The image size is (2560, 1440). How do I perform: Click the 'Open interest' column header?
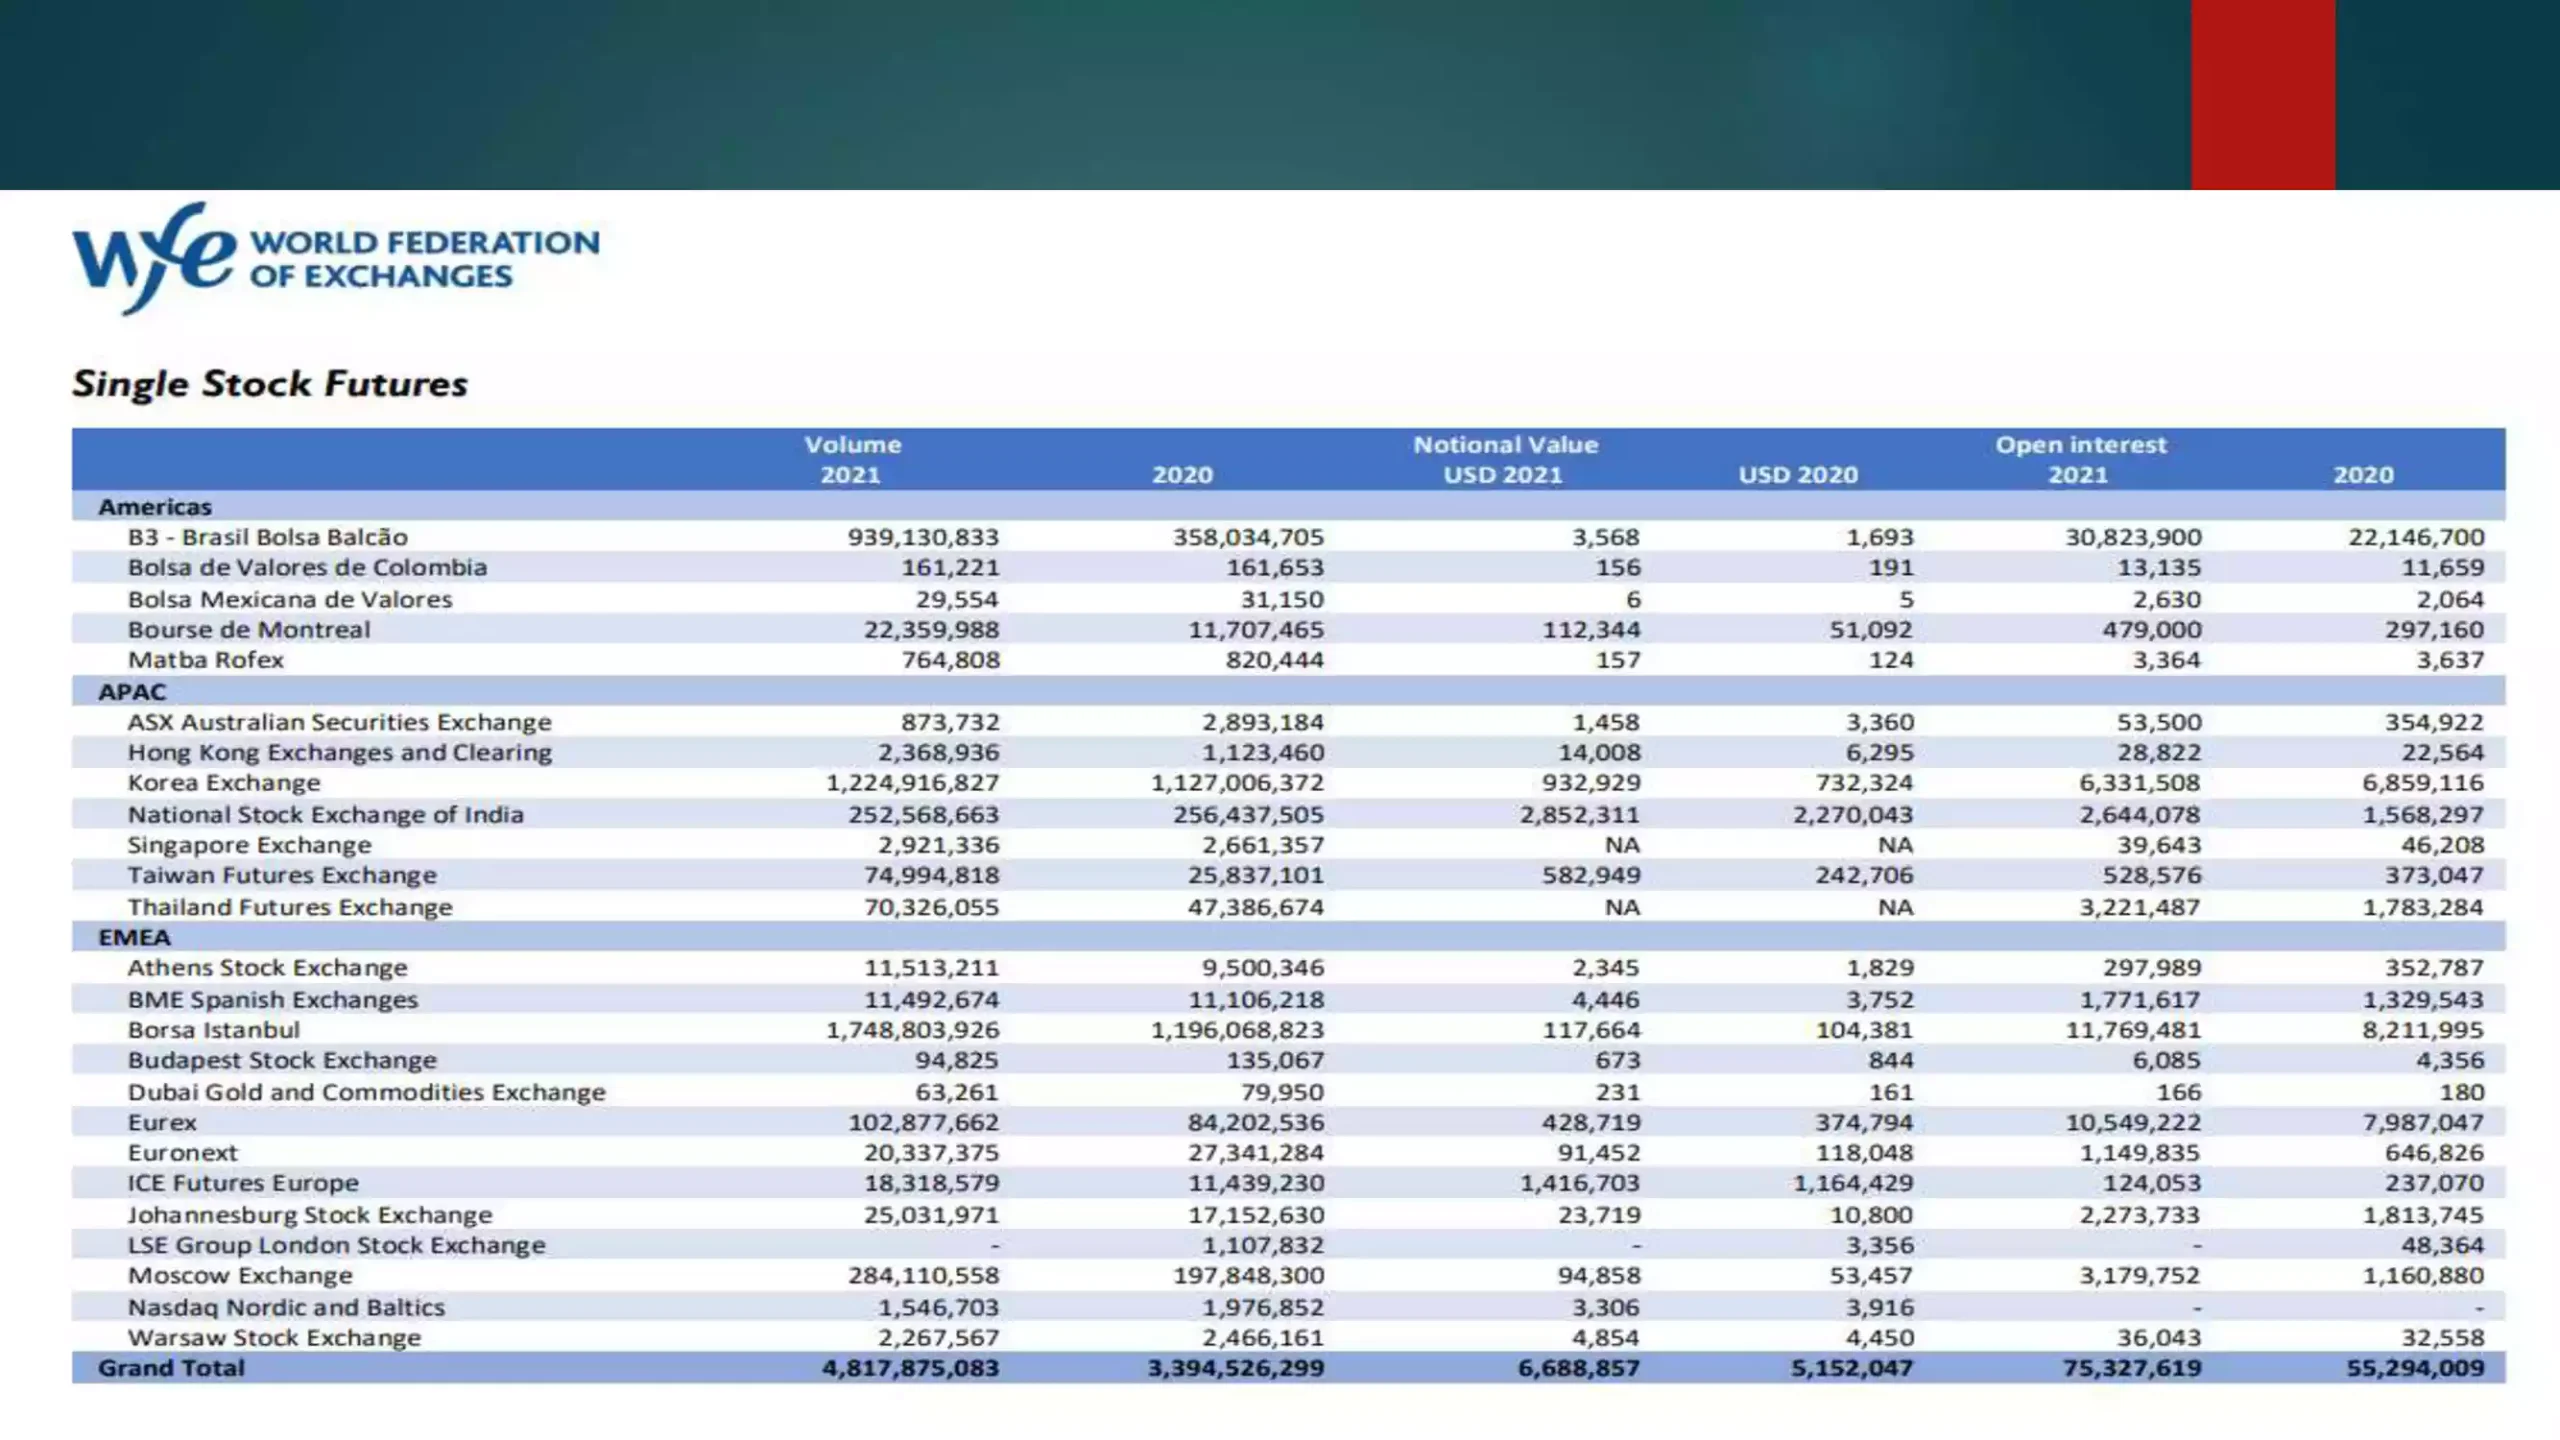[2081, 445]
